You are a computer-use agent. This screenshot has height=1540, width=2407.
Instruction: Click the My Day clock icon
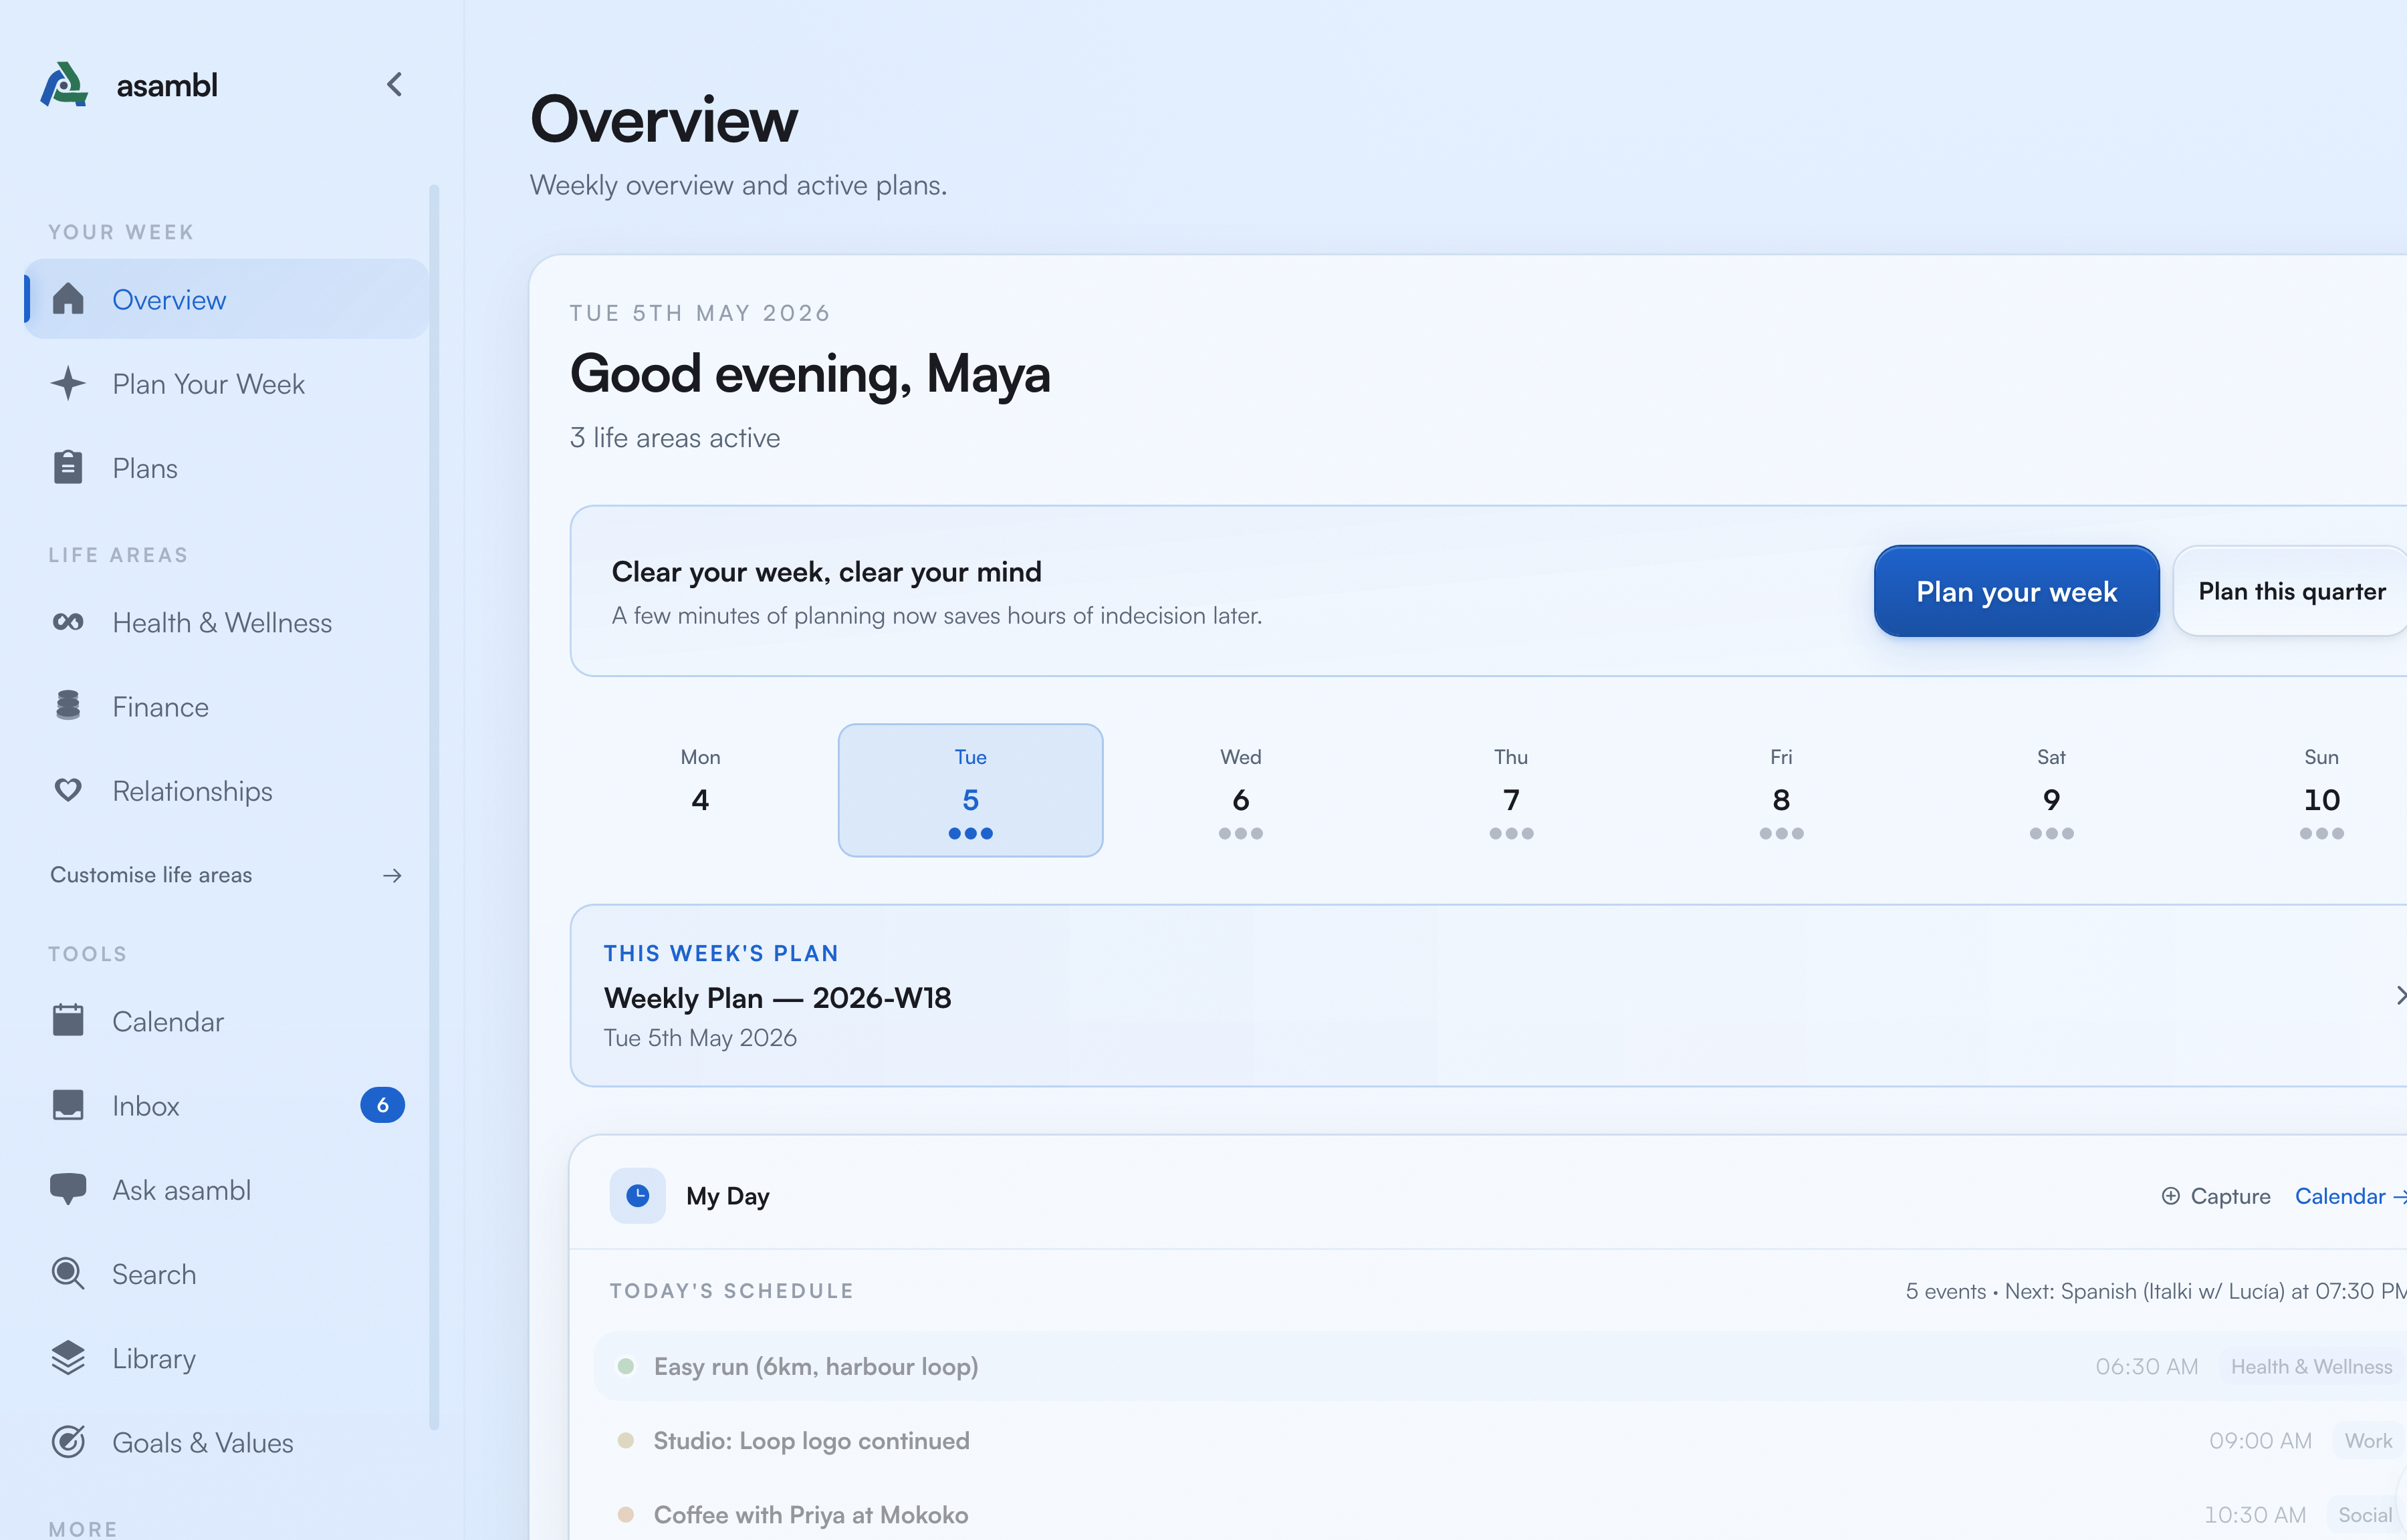coord(638,1195)
